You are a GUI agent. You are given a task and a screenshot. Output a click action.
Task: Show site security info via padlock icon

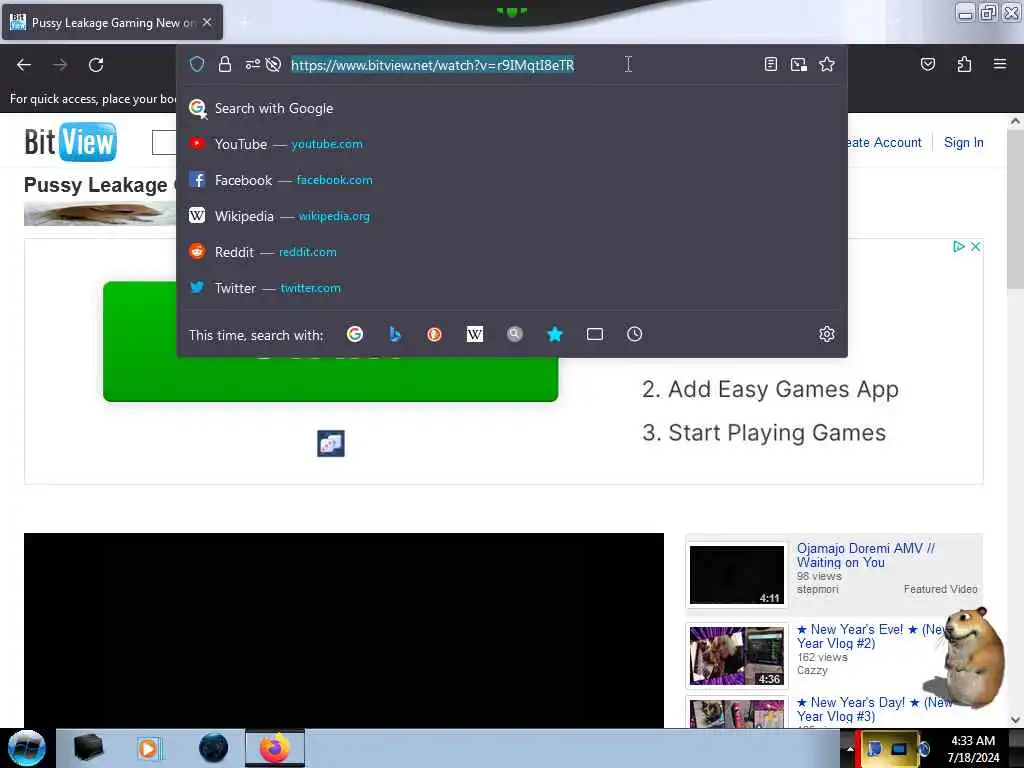tap(225, 64)
